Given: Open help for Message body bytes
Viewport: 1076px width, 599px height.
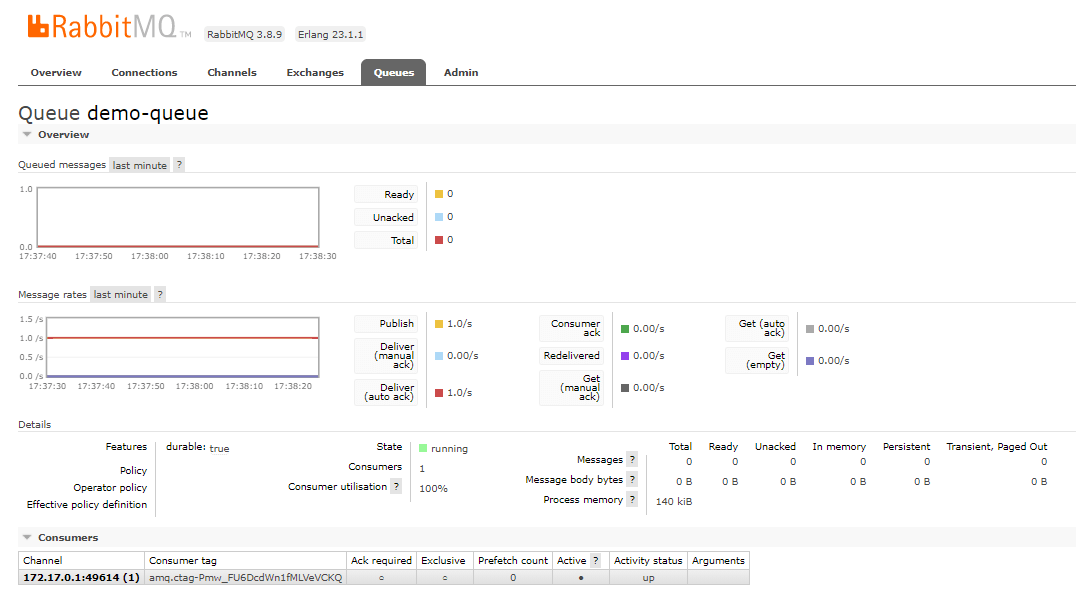Looking at the screenshot, I should click(632, 480).
